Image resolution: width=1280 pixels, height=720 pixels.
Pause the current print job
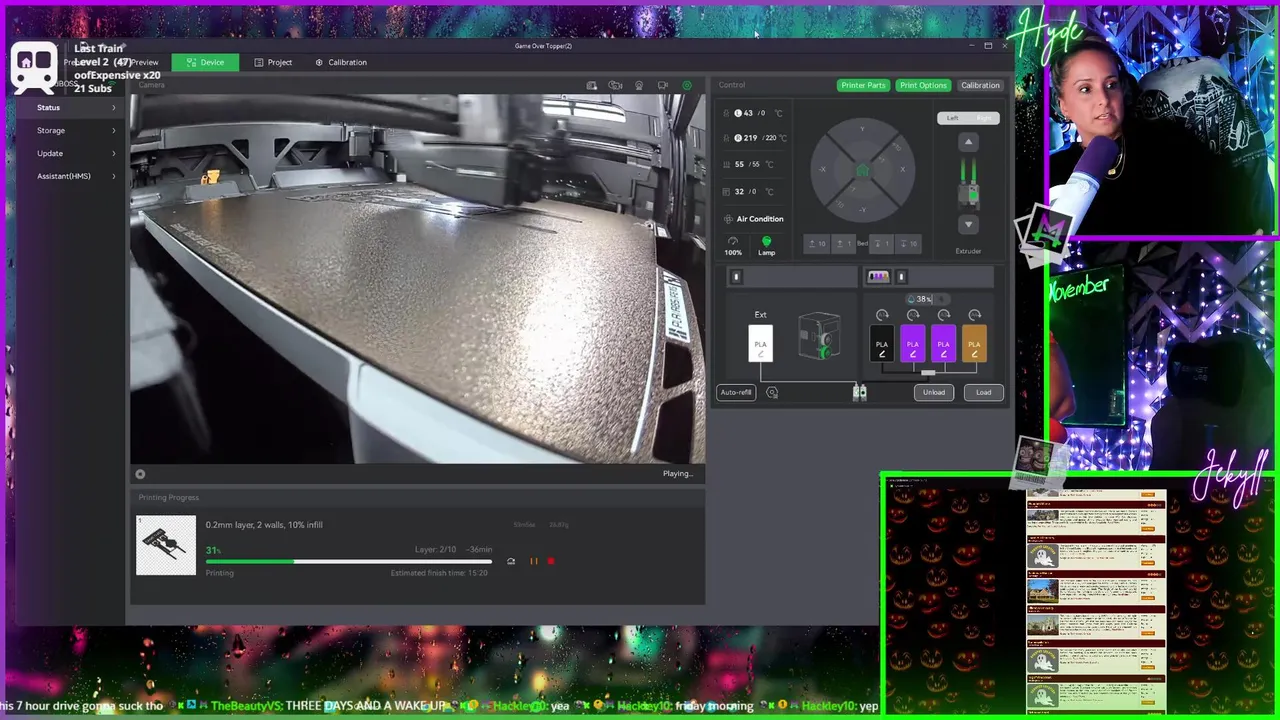click(x=533, y=561)
